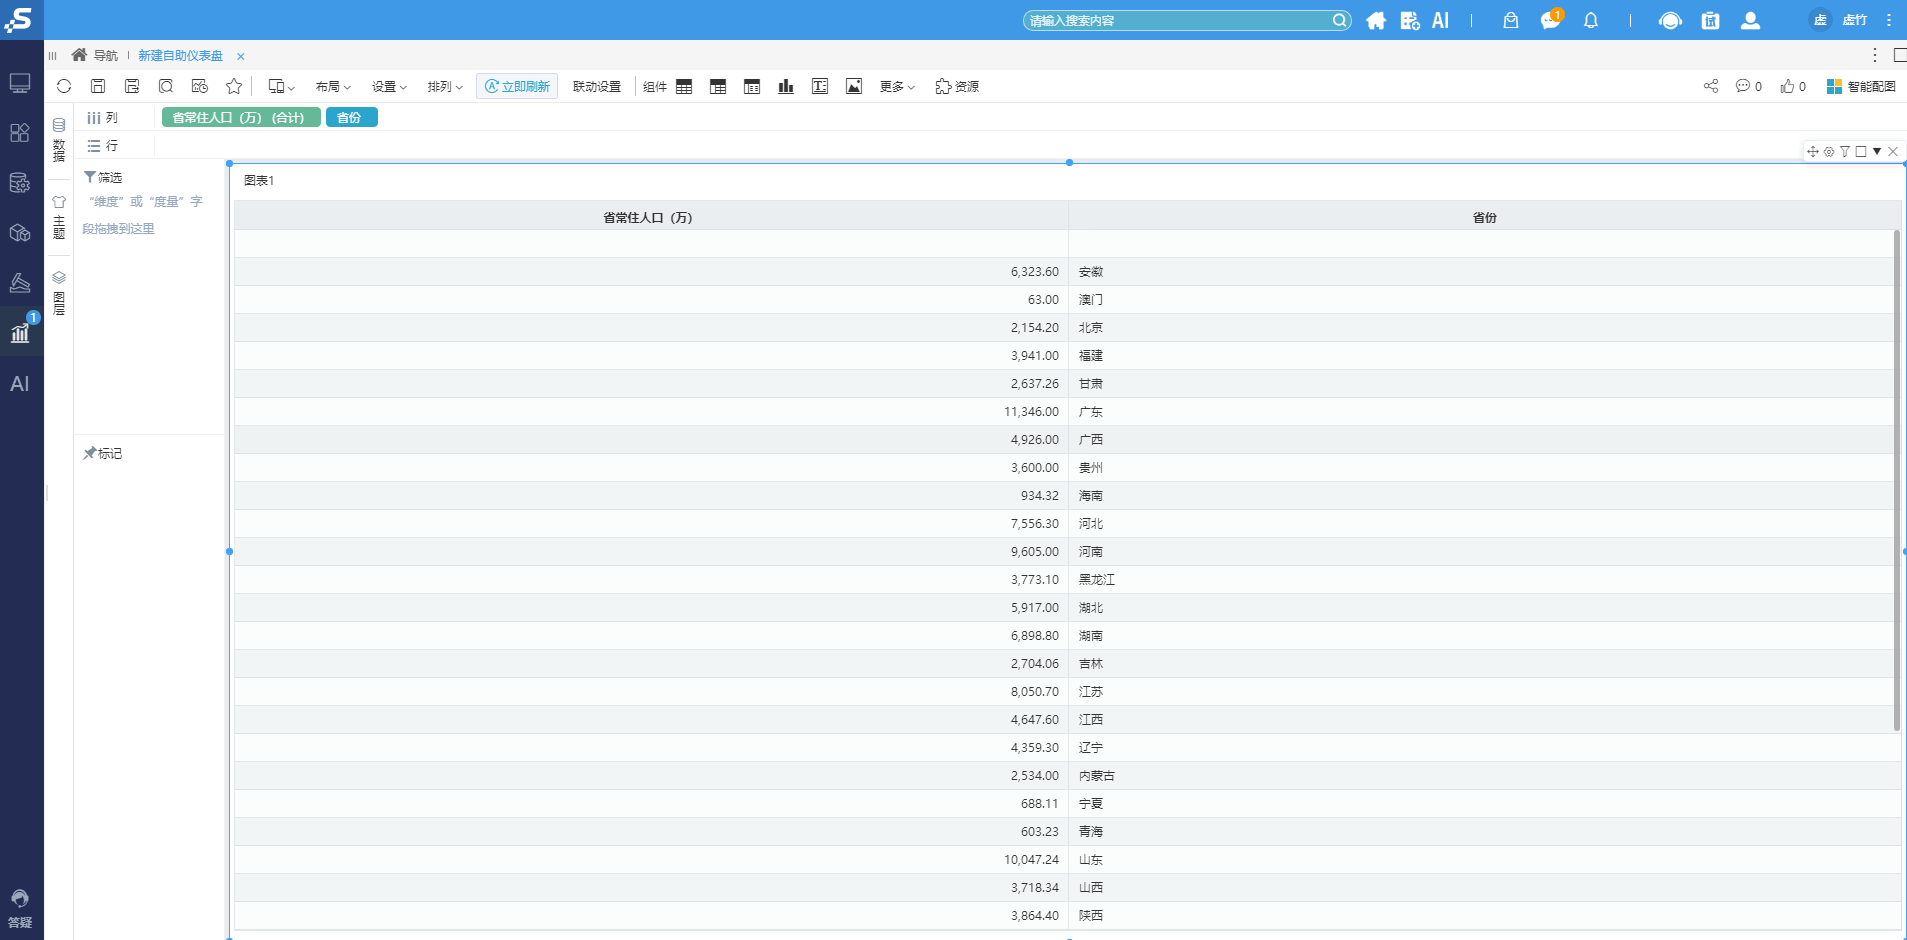Image resolution: width=1907 pixels, height=940 pixels.
Task: Click the 智能配图 smart chart button
Action: 1861,87
